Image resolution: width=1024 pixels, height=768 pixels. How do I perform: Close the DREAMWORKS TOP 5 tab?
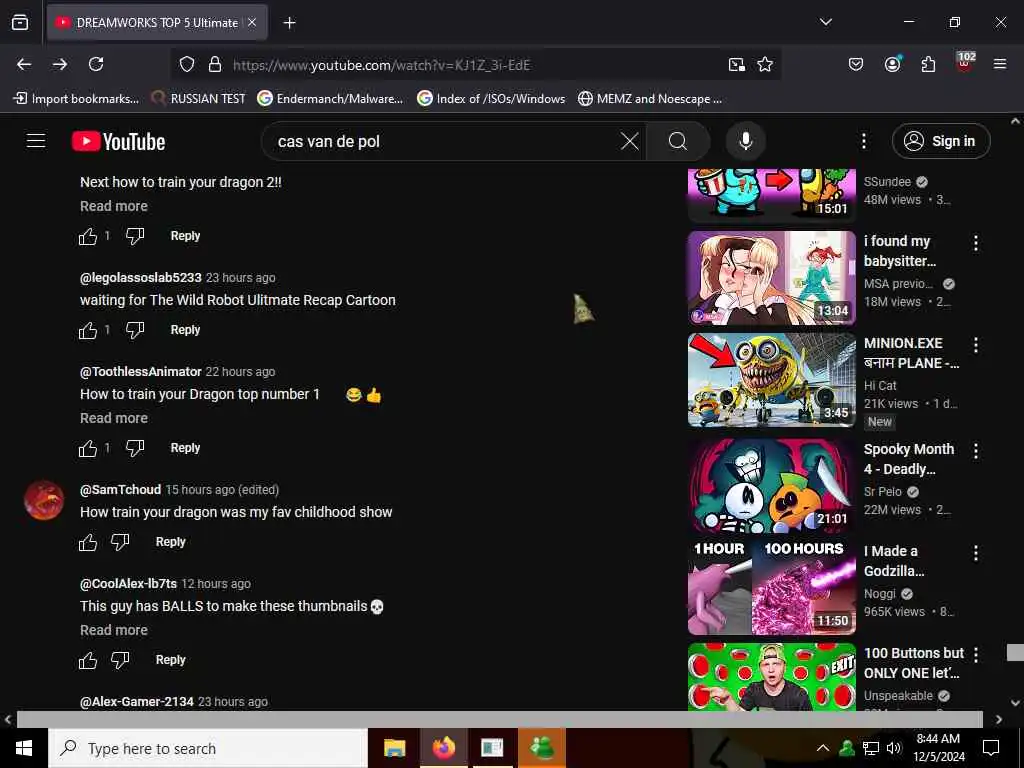[252, 23]
